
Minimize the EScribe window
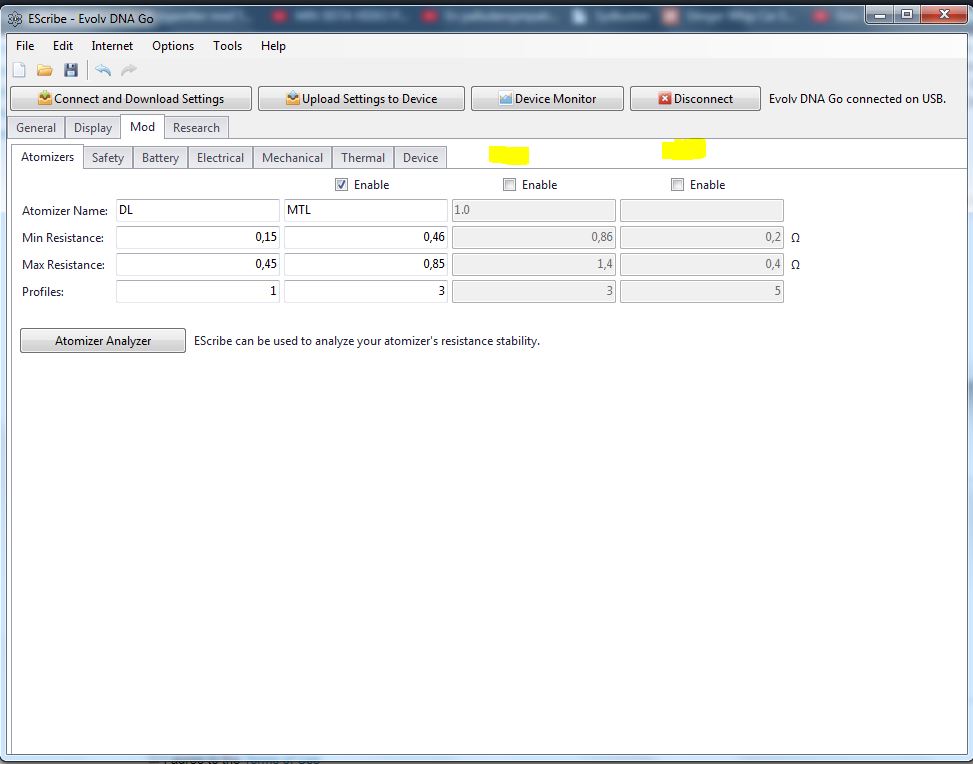[x=879, y=14]
